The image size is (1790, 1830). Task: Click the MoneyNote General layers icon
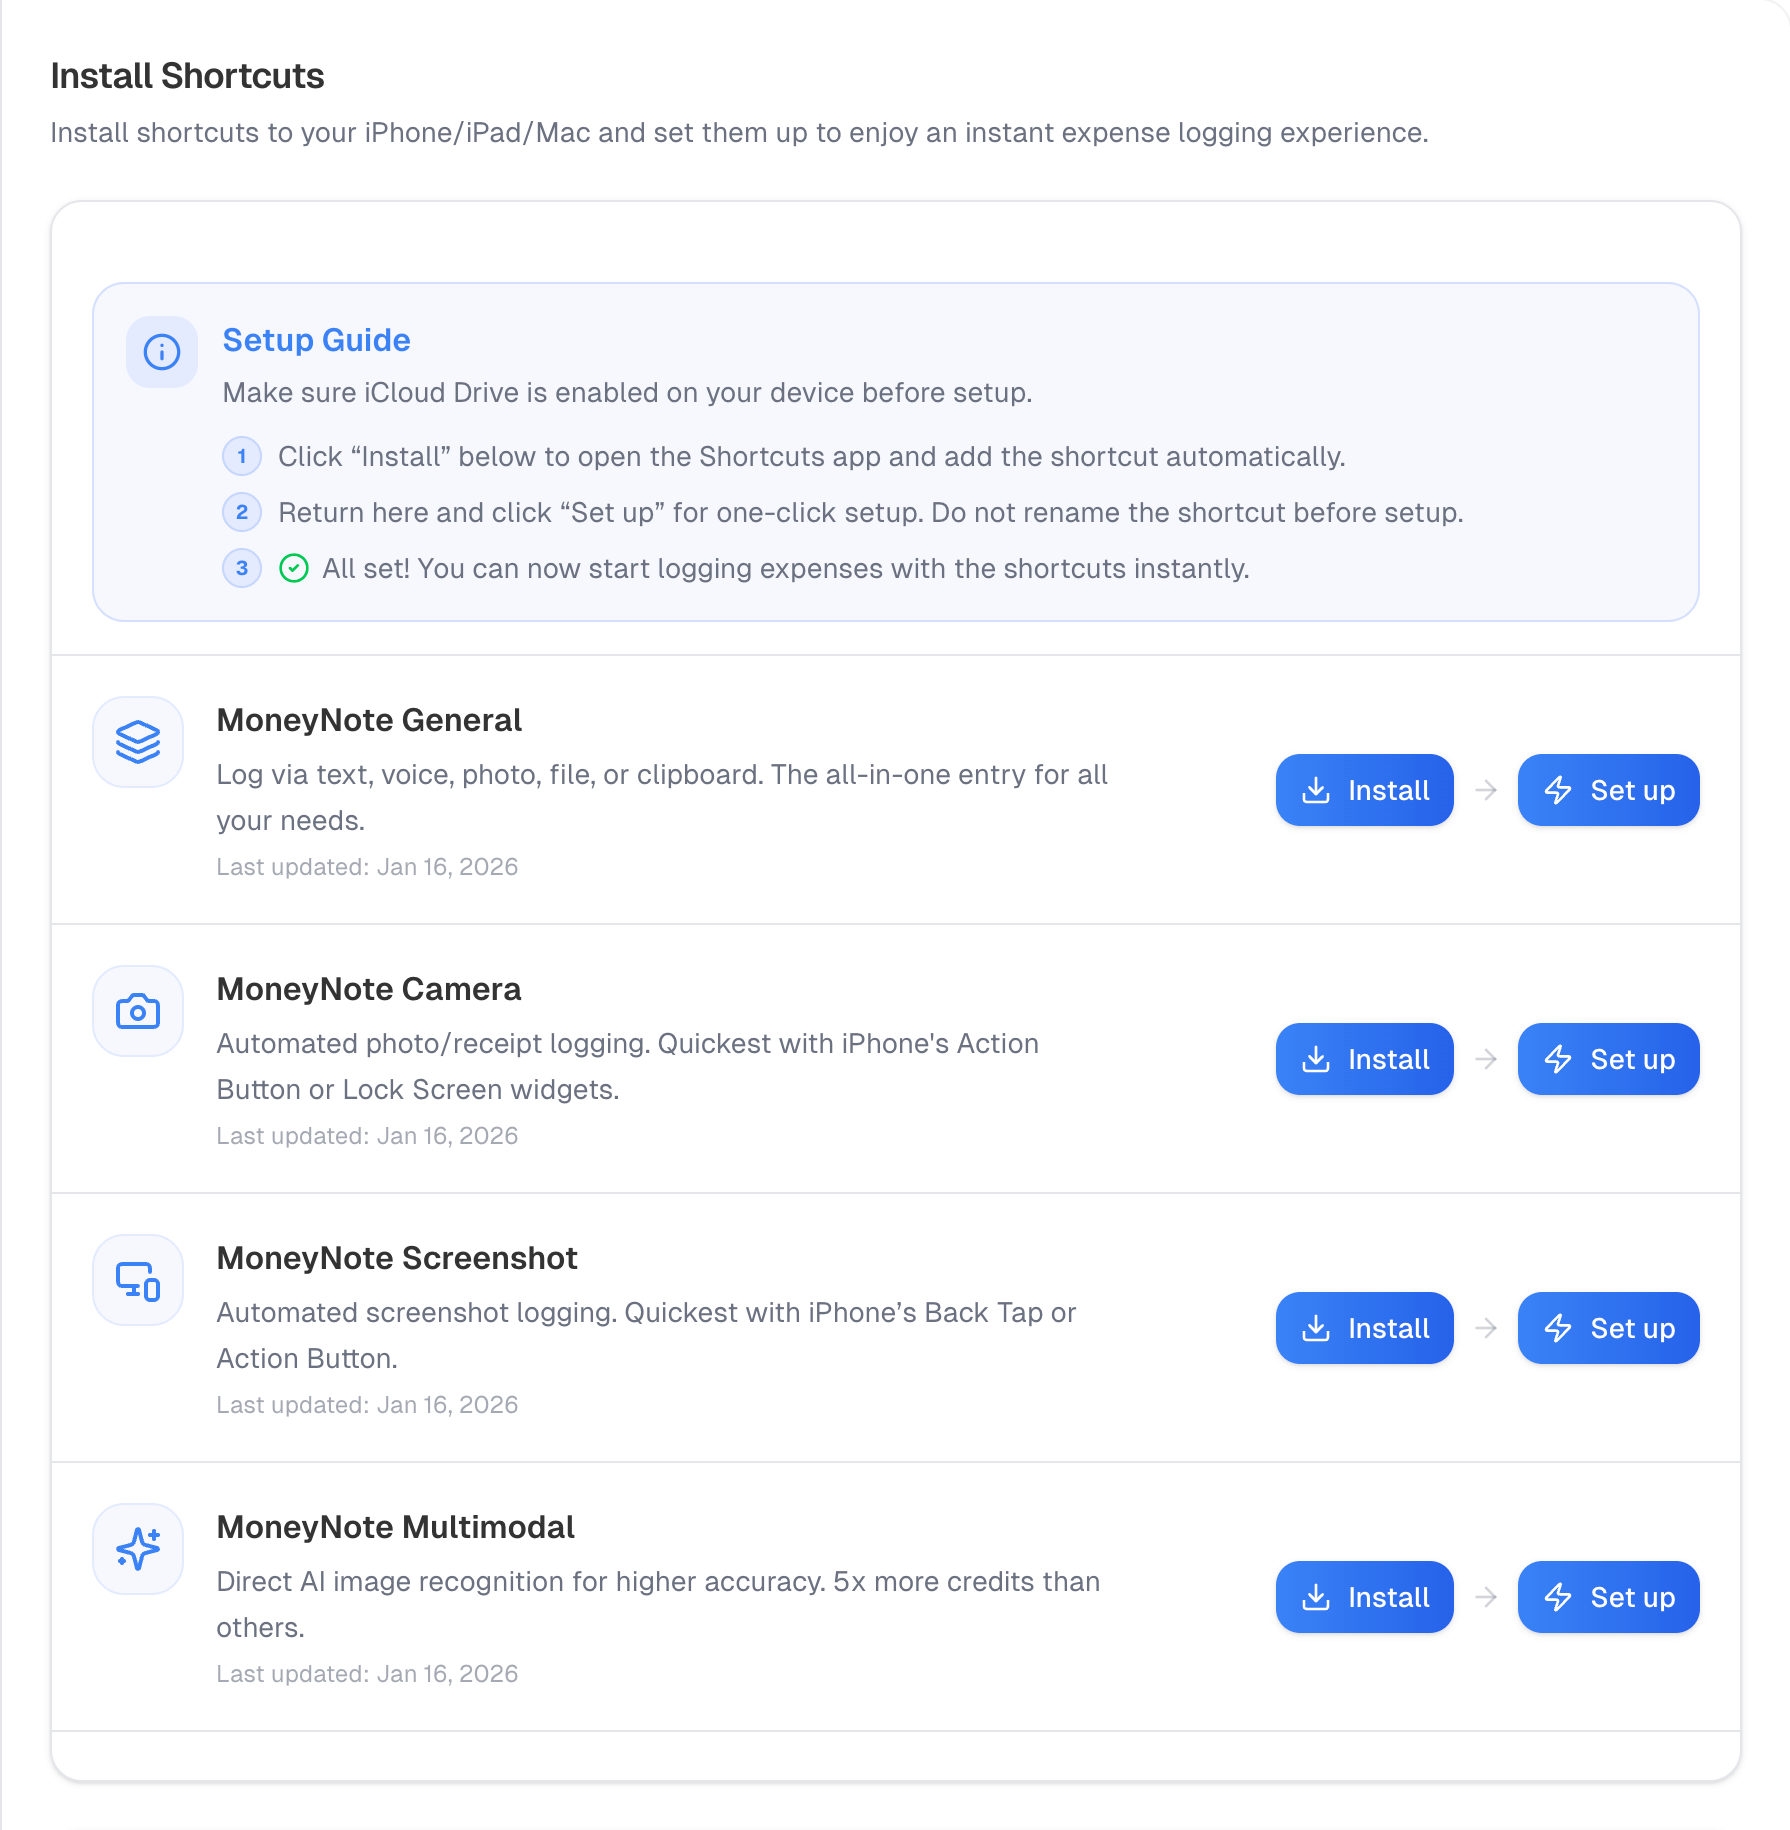tap(138, 742)
